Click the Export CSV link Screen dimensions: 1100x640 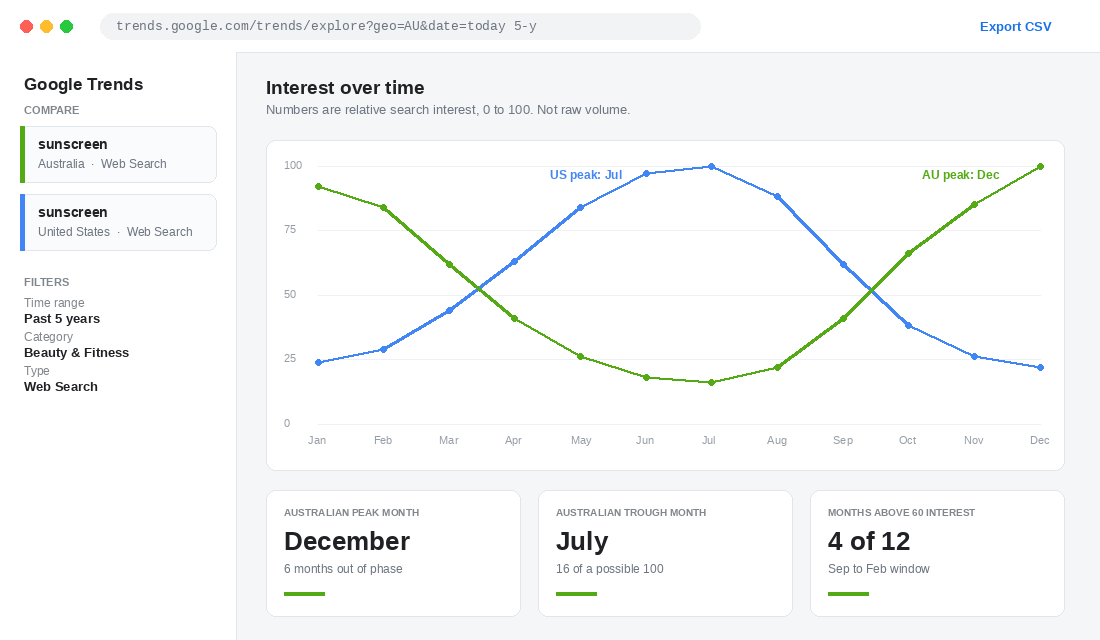[x=1015, y=27]
